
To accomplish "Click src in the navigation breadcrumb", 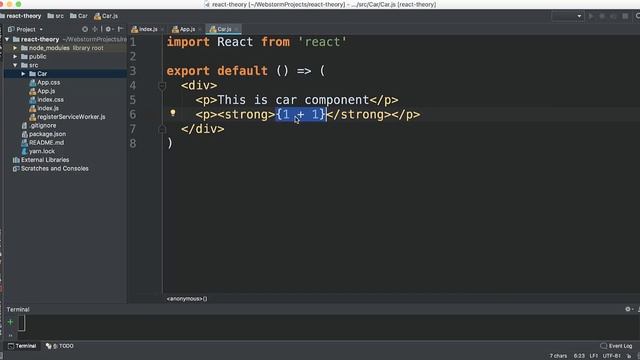I will tap(56, 16).
